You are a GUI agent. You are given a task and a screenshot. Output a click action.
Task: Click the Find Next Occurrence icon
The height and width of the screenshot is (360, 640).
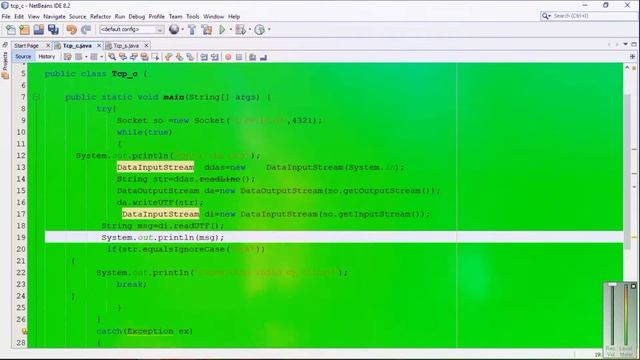point(133,57)
